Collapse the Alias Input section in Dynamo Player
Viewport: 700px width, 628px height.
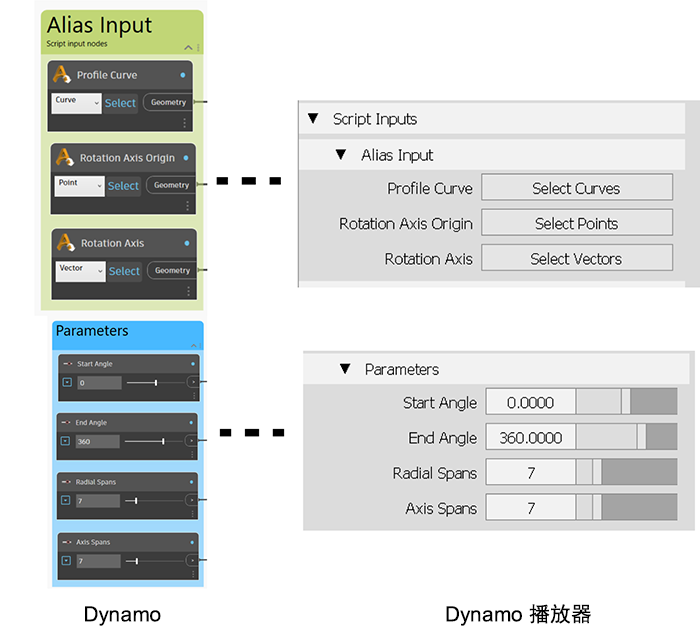(x=341, y=154)
